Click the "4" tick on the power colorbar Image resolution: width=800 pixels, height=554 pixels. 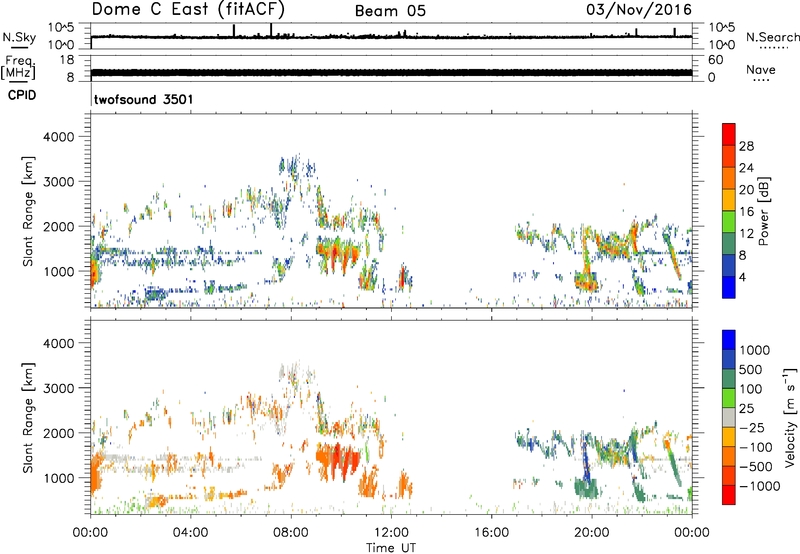[743, 277]
